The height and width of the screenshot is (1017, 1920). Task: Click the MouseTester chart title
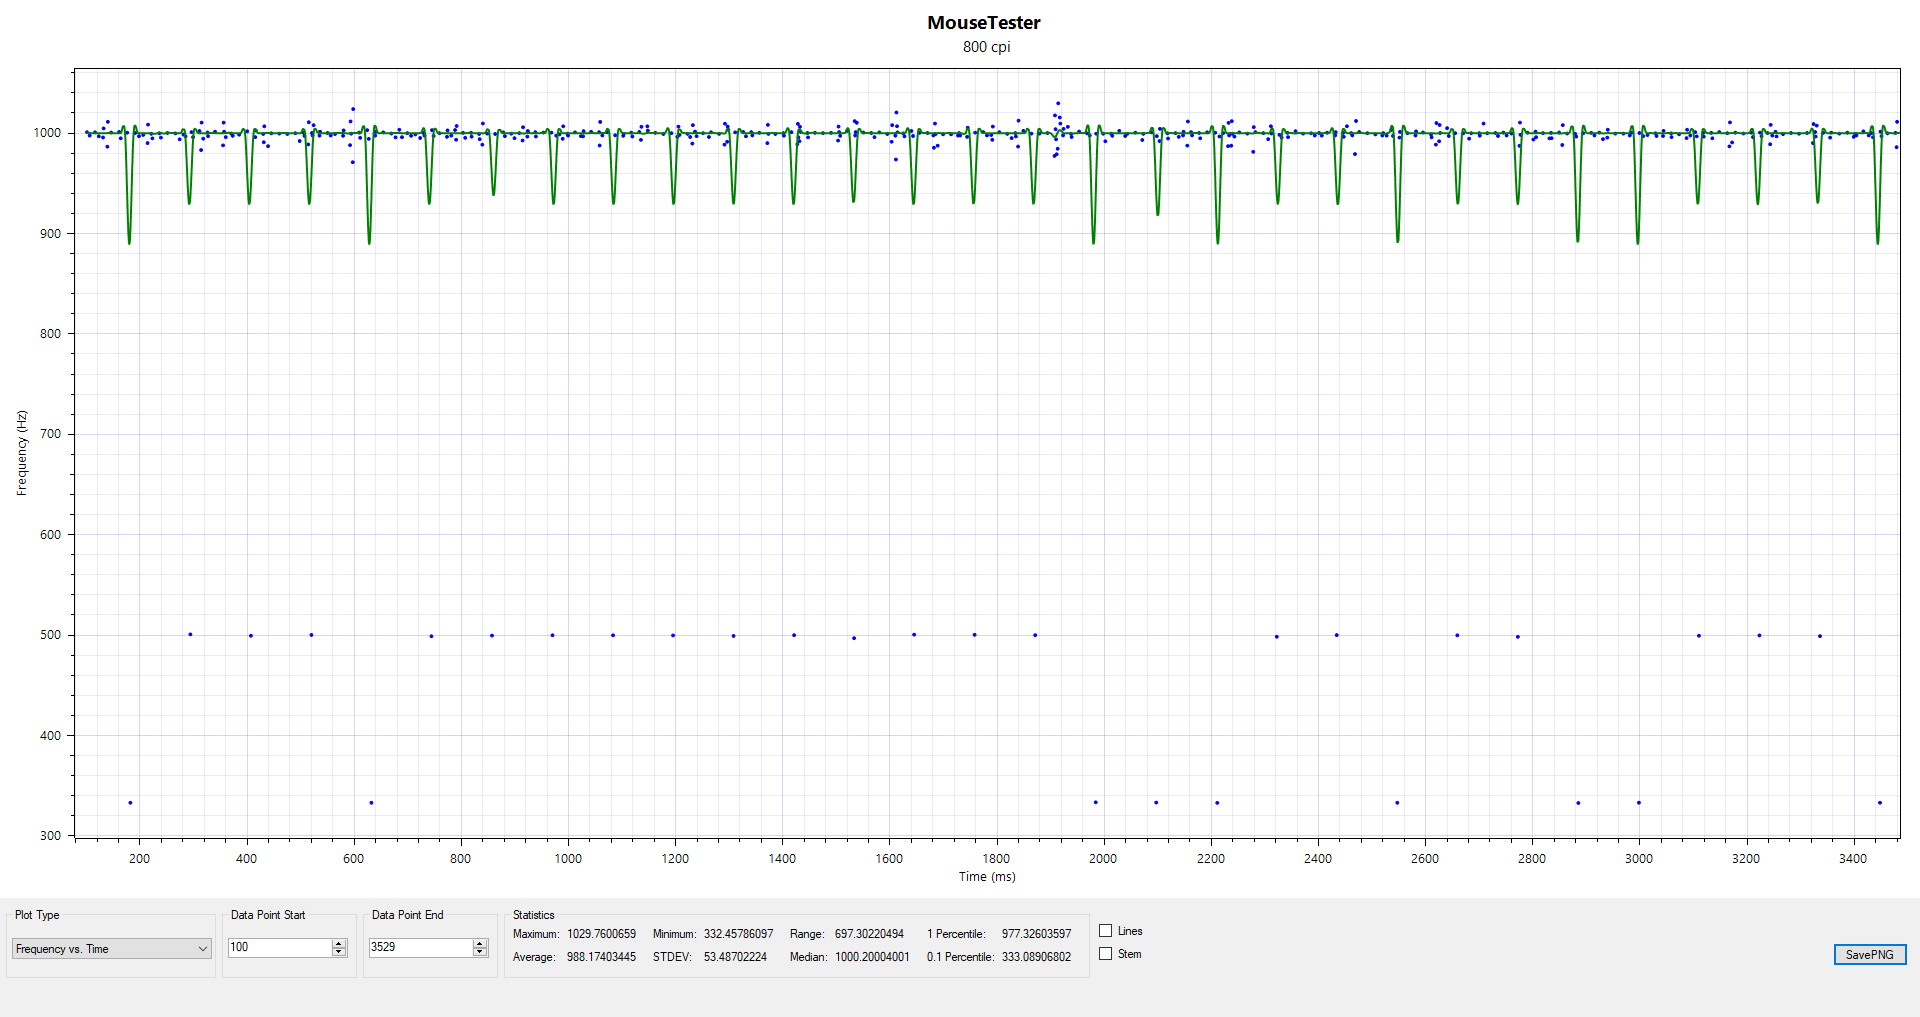click(984, 23)
